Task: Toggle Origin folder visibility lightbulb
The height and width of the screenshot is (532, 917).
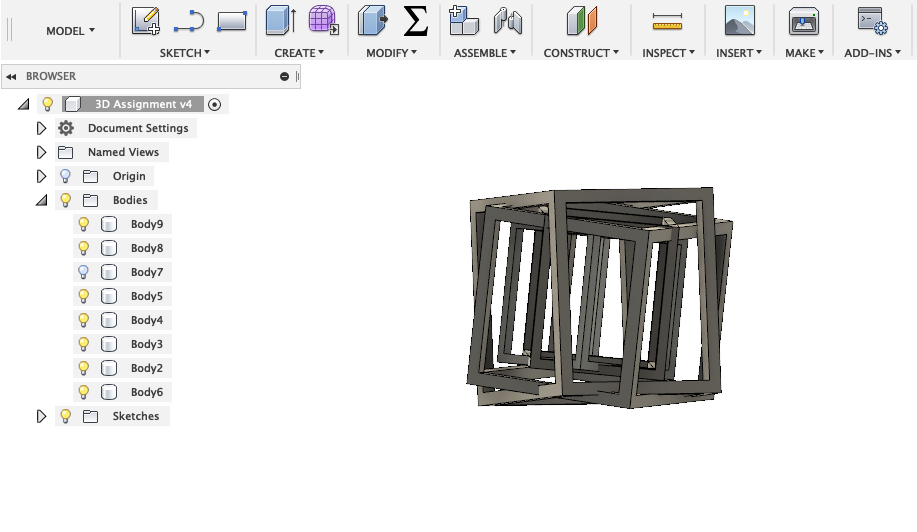Action: point(66,176)
